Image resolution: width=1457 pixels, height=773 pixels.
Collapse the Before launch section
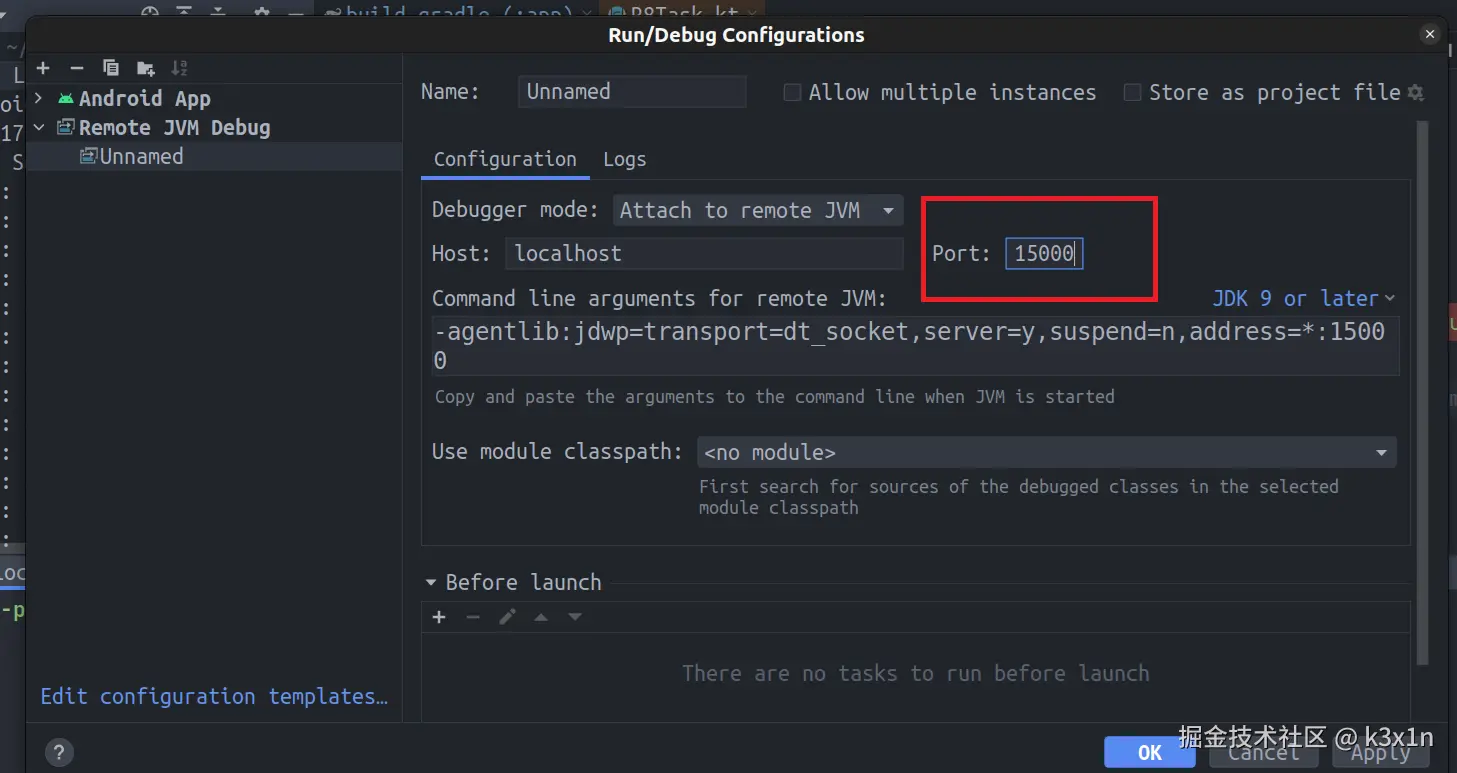point(431,582)
